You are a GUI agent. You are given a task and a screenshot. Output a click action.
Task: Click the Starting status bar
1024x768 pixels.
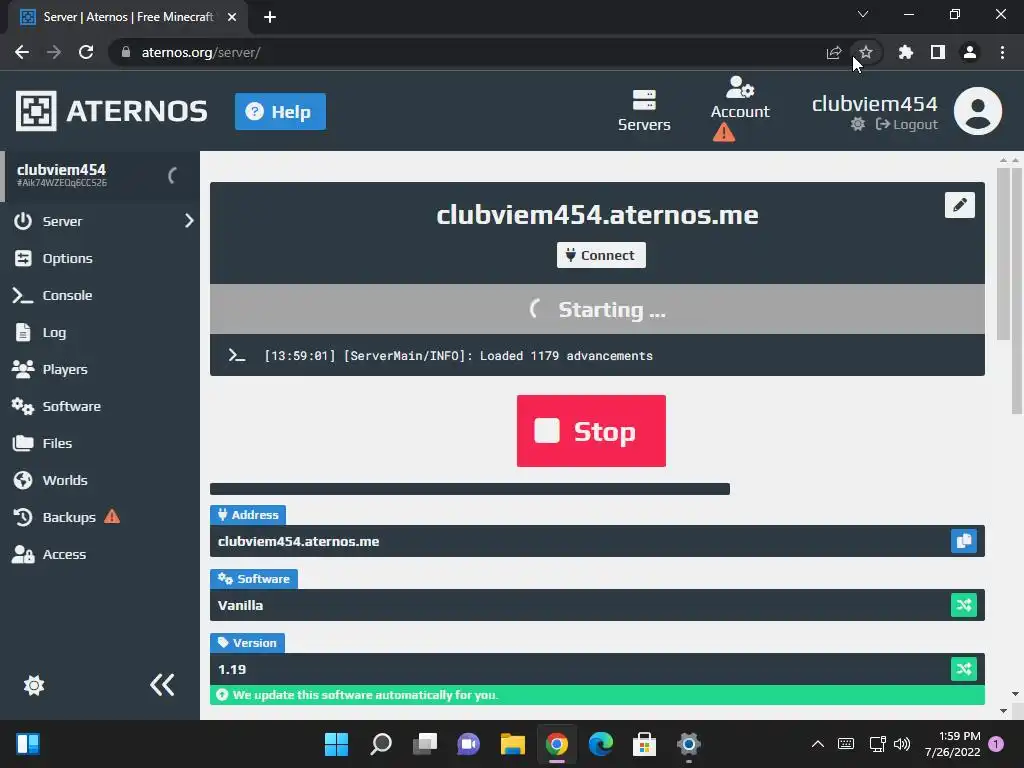(597, 309)
